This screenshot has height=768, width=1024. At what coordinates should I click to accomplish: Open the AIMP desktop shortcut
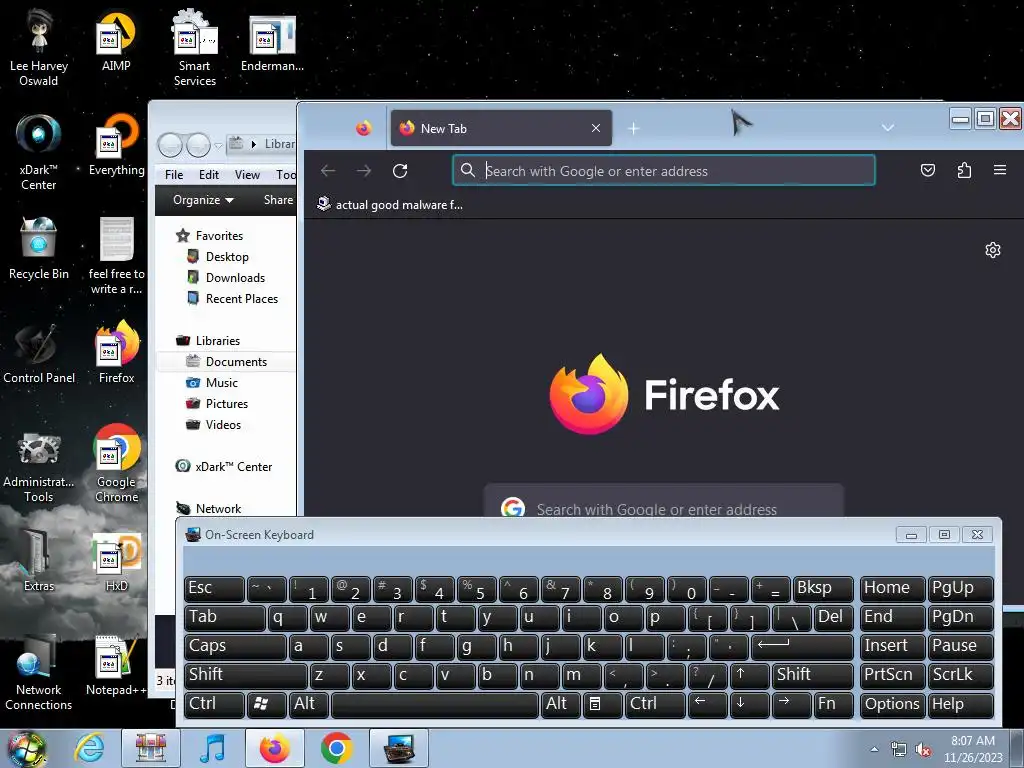click(116, 40)
